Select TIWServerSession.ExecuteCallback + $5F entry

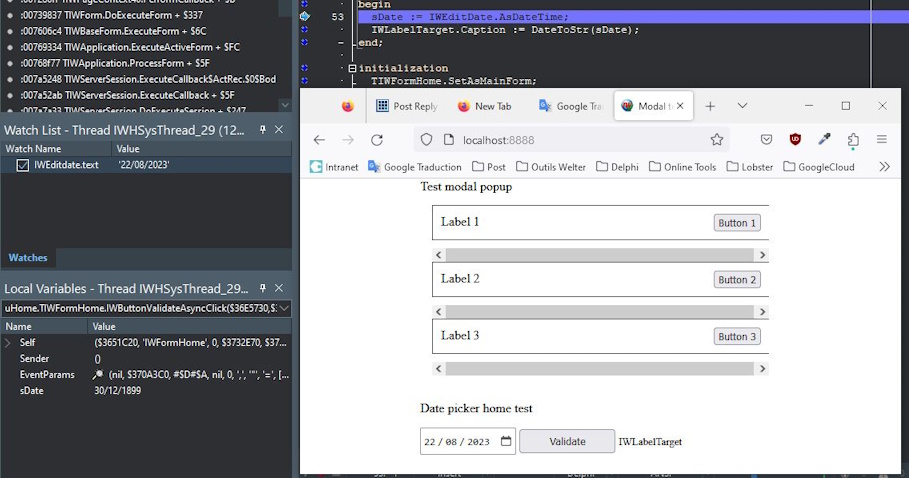pos(128,95)
